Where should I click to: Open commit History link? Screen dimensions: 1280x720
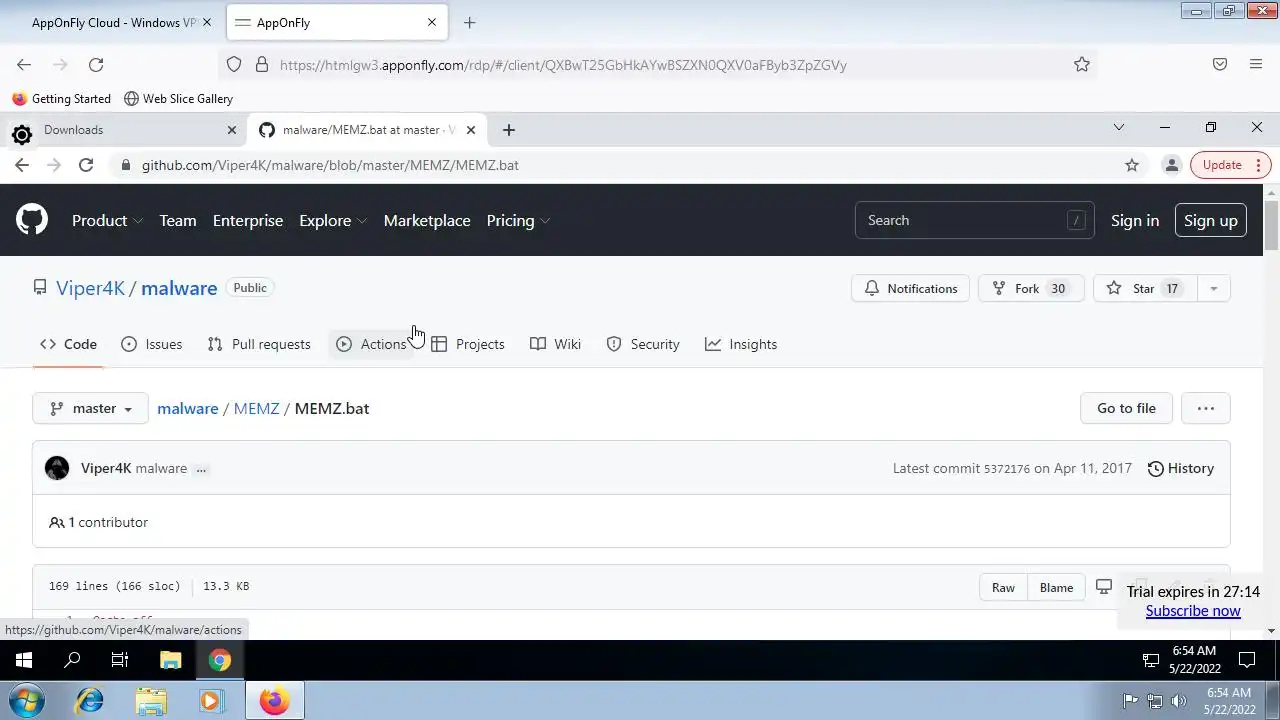1180,468
